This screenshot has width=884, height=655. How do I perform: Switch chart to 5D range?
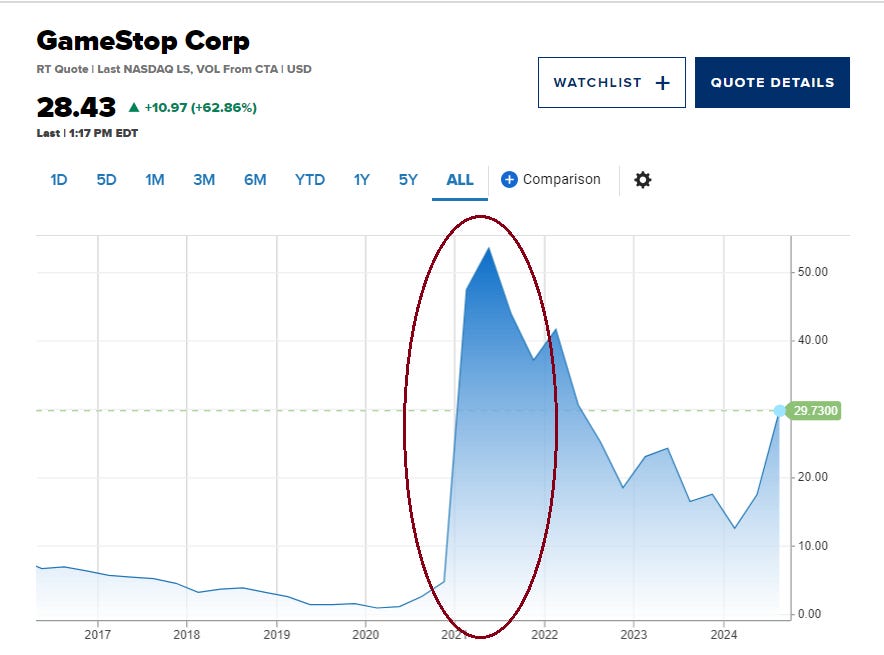[106, 180]
